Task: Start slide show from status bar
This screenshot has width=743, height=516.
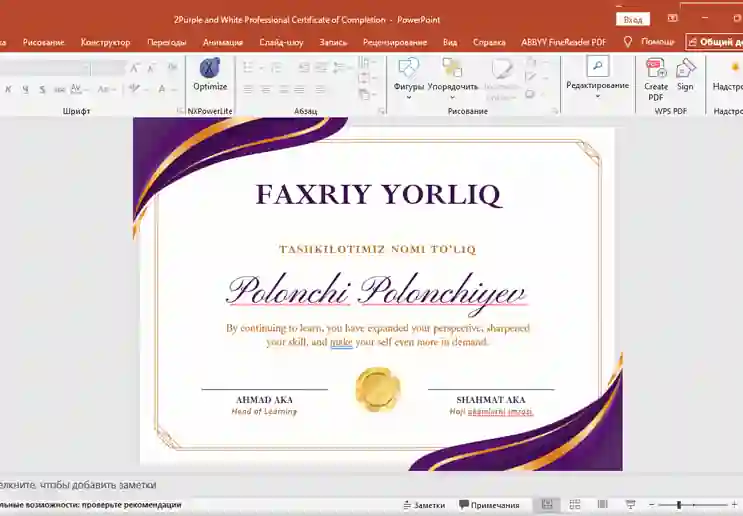Action: coord(631,505)
